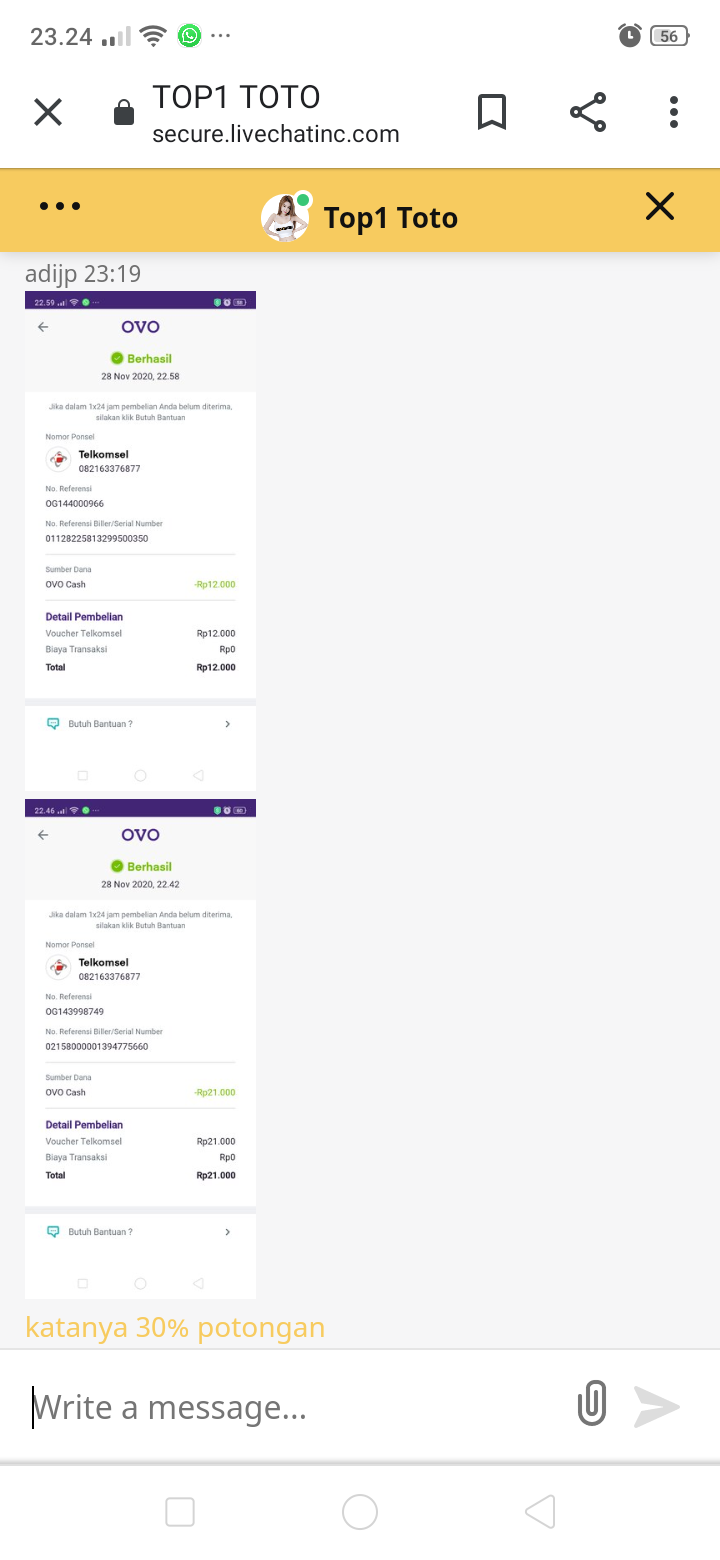Tap Android back triangle button
This screenshot has height=1560, width=720.
540,1512
